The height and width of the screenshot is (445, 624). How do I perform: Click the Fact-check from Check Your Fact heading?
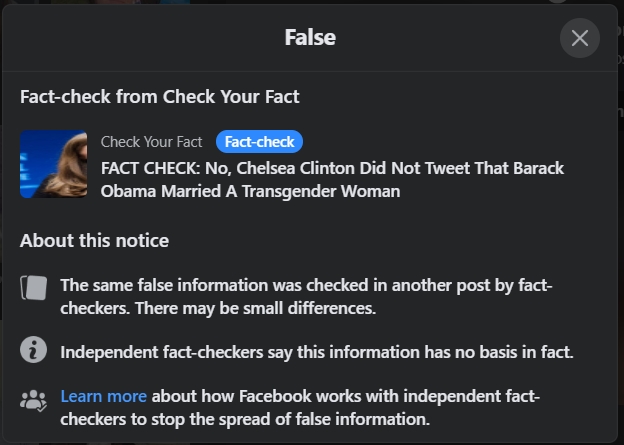point(160,97)
